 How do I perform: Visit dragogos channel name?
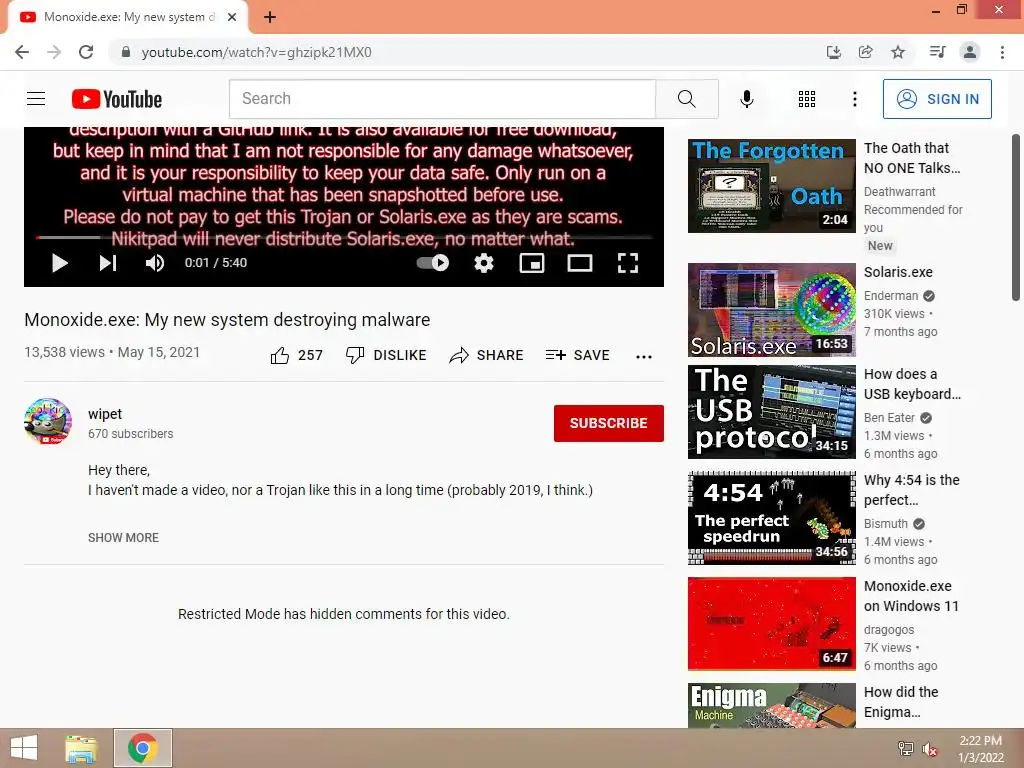pyautogui.click(x=889, y=630)
